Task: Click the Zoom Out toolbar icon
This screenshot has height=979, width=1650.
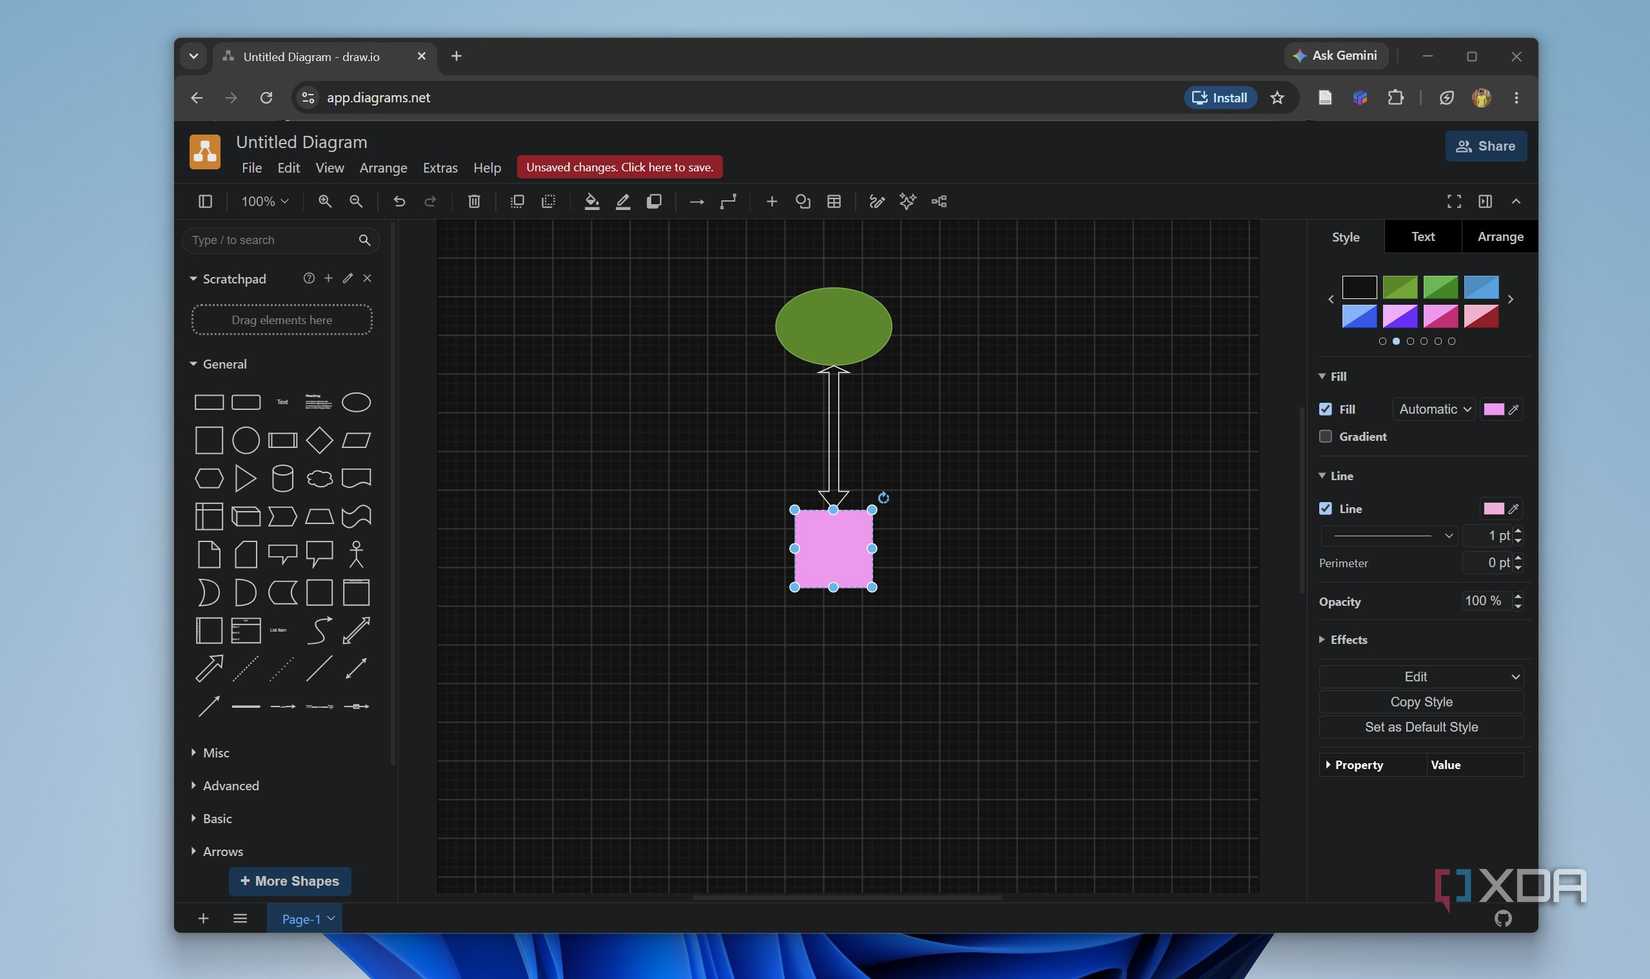Action: tap(356, 201)
